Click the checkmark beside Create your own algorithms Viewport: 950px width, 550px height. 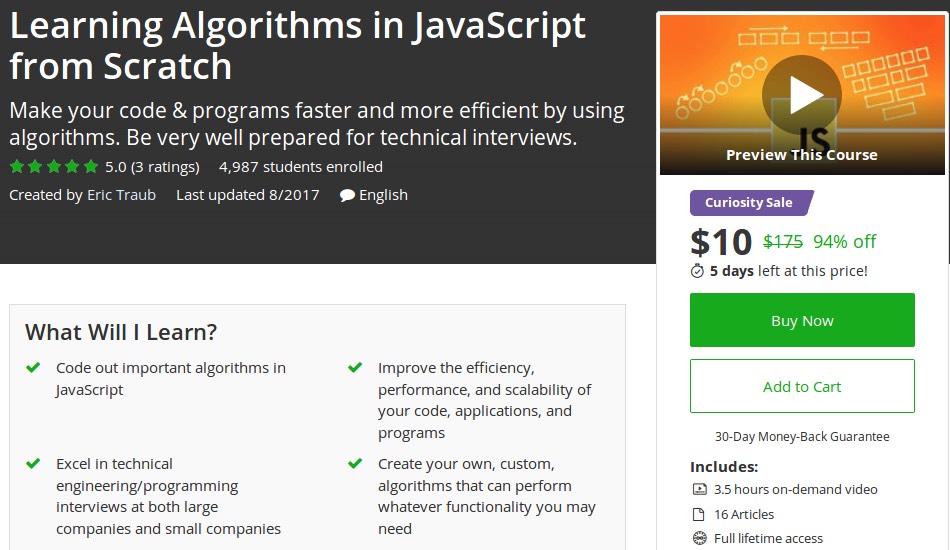coord(355,464)
